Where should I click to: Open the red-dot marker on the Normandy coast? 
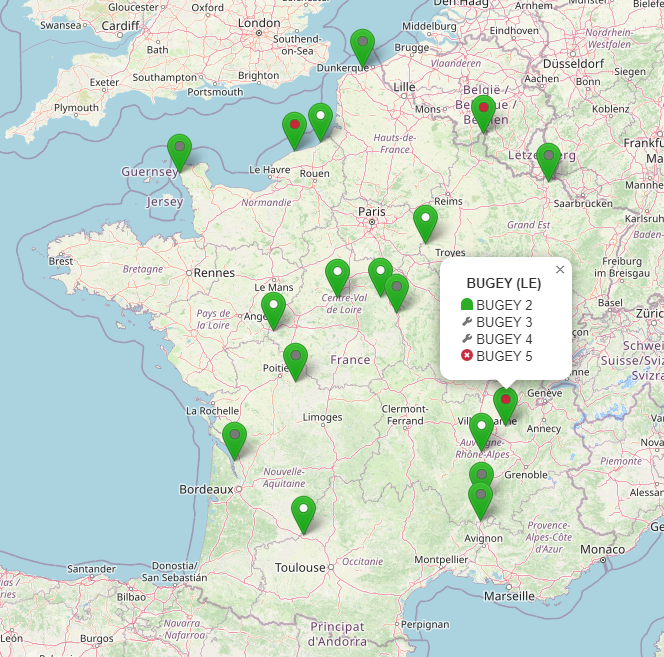click(x=295, y=130)
